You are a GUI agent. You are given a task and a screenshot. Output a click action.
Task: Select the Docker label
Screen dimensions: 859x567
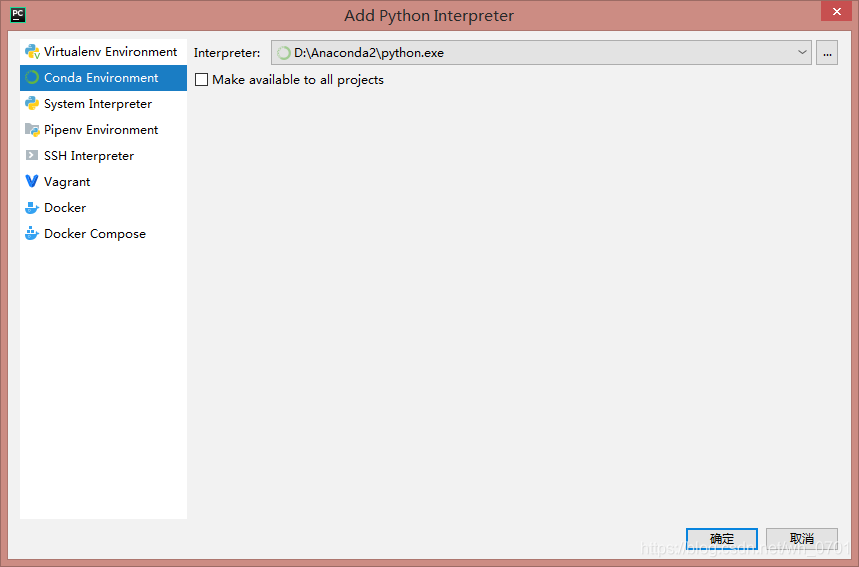coord(65,208)
